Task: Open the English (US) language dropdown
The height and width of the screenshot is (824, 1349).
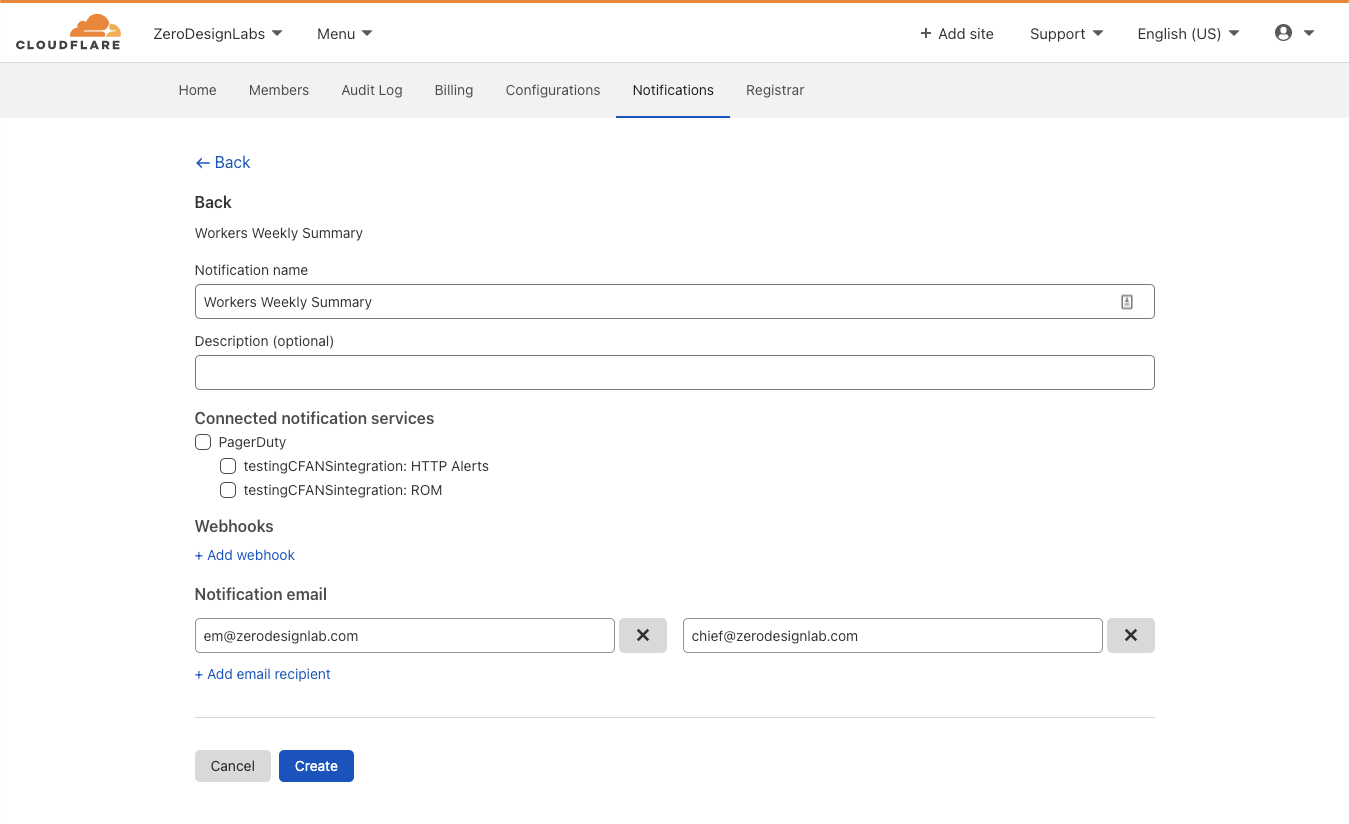Action: coord(1188,34)
